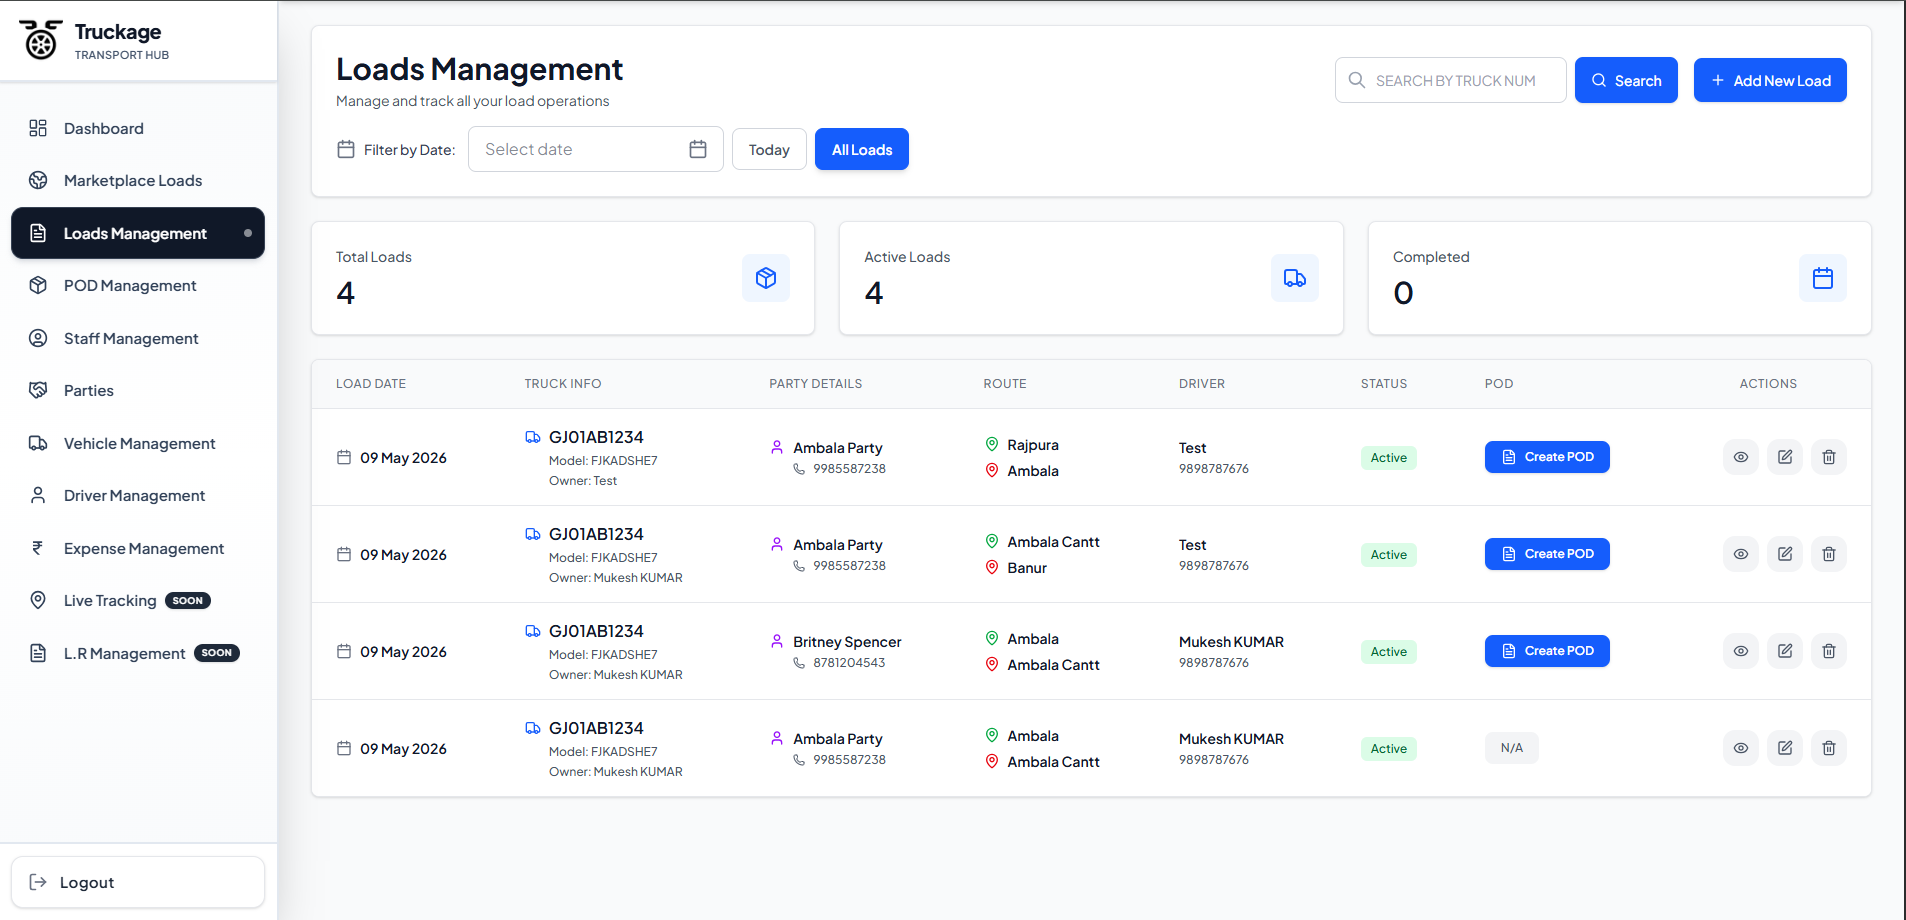Viewport: 1906px width, 920px height.
Task: View the Rajpura to Ambala load details
Action: point(1741,457)
